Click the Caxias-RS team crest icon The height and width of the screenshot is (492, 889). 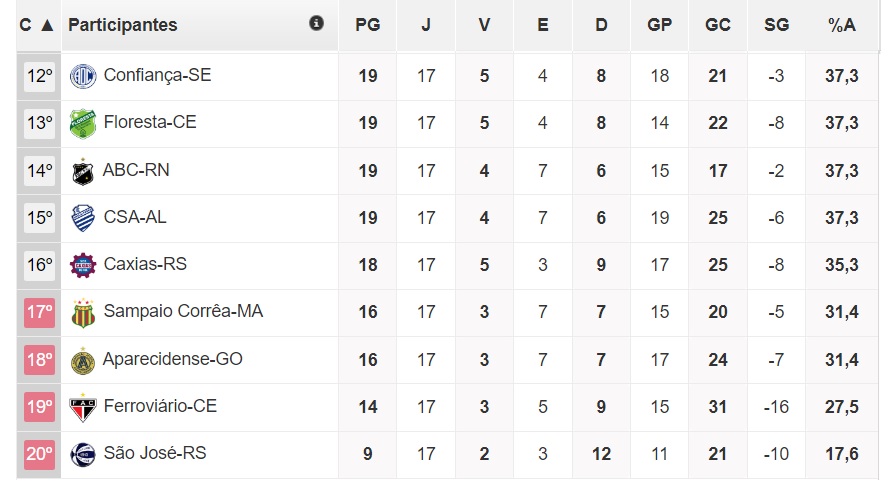pyautogui.click(x=82, y=265)
